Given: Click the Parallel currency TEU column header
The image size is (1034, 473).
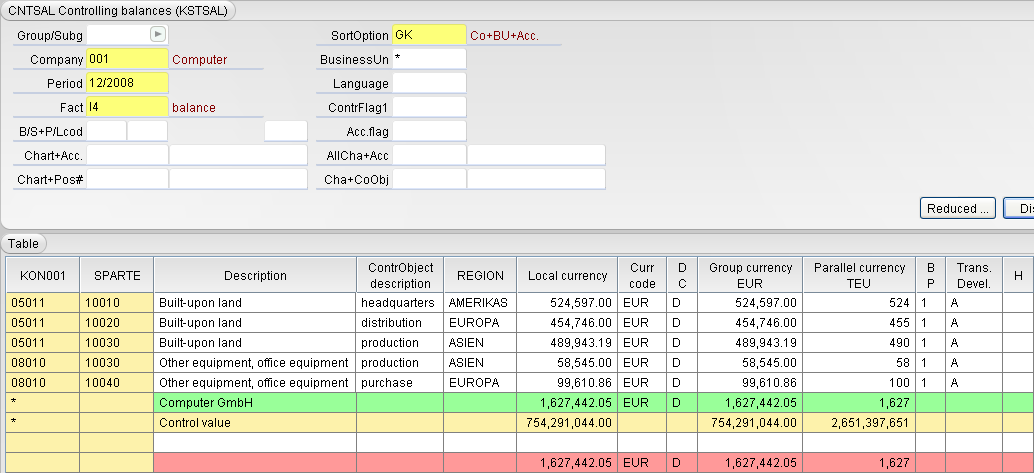Looking at the screenshot, I should point(859,276).
